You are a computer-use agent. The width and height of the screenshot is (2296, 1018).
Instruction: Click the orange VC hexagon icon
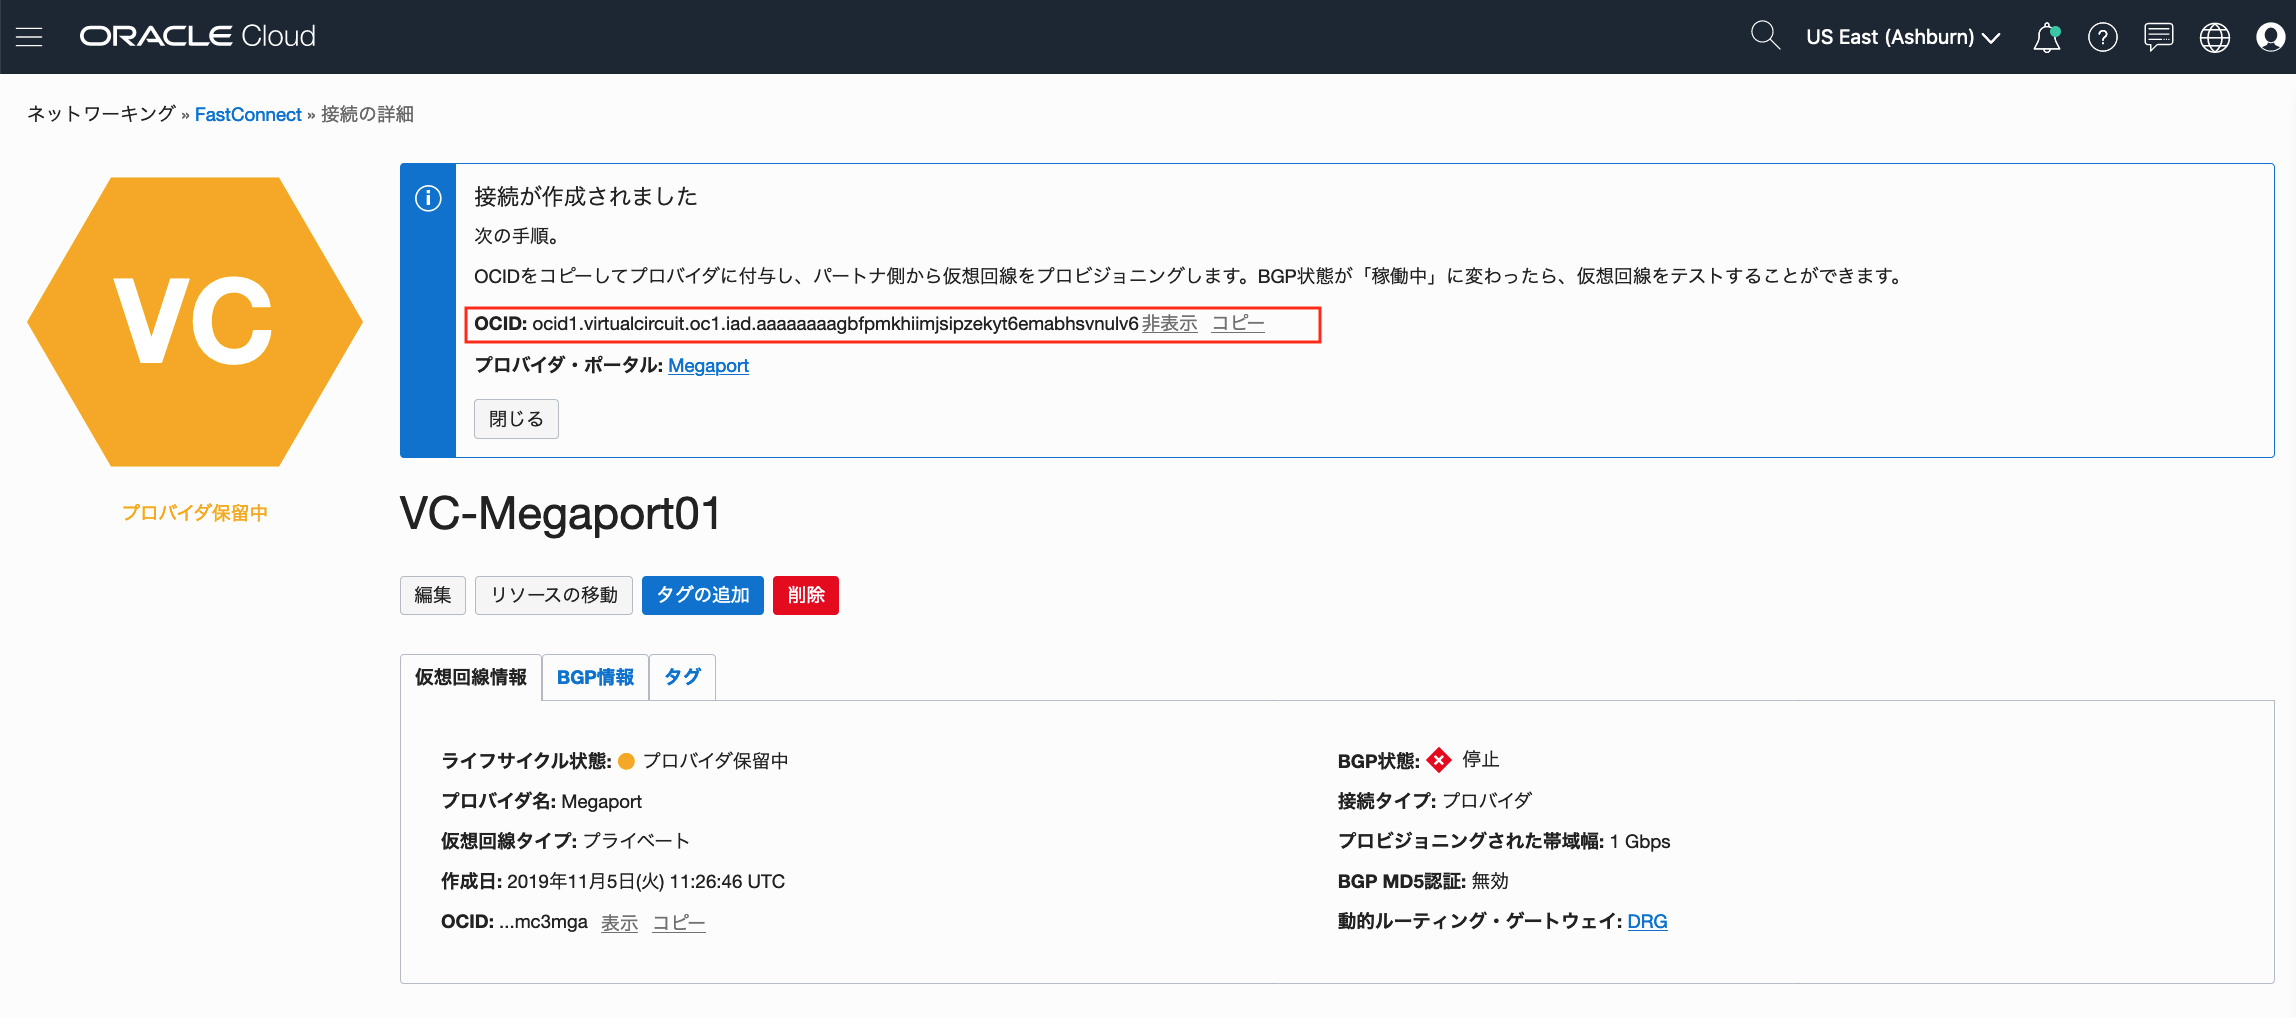(x=195, y=322)
